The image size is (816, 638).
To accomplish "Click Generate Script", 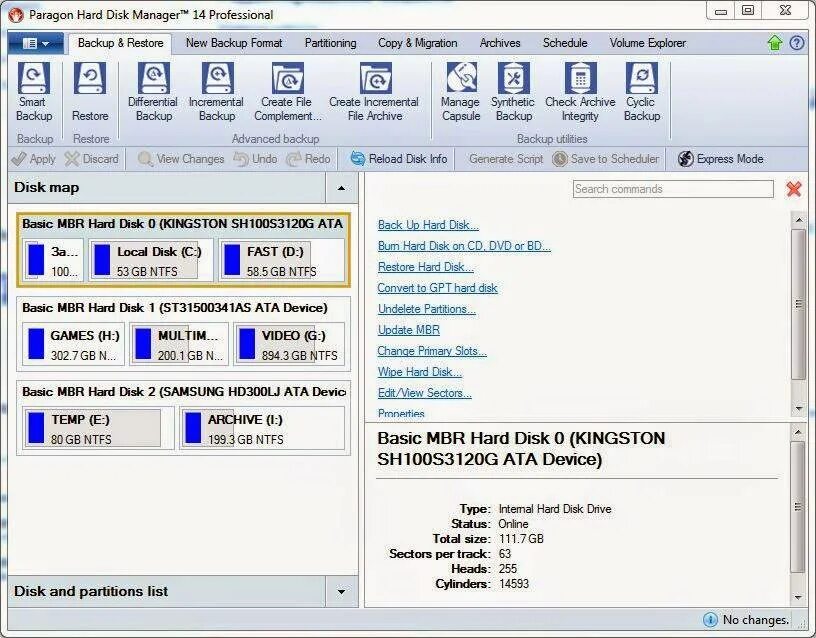I will [505, 159].
